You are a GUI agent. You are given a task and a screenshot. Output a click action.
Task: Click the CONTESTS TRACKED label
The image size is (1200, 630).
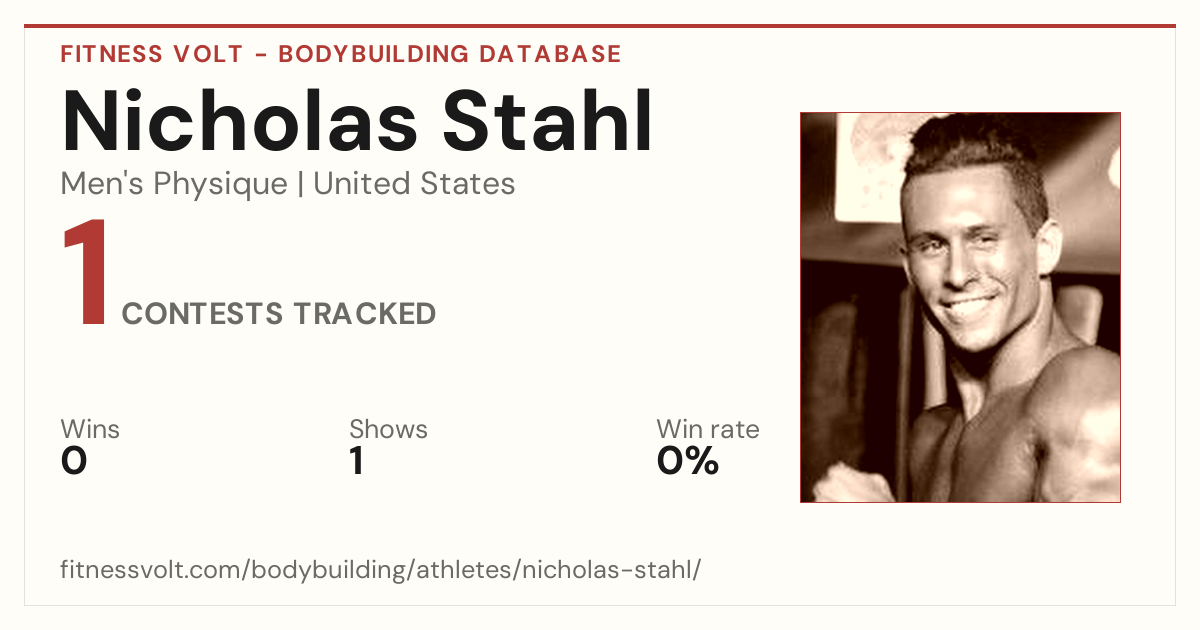click(279, 314)
